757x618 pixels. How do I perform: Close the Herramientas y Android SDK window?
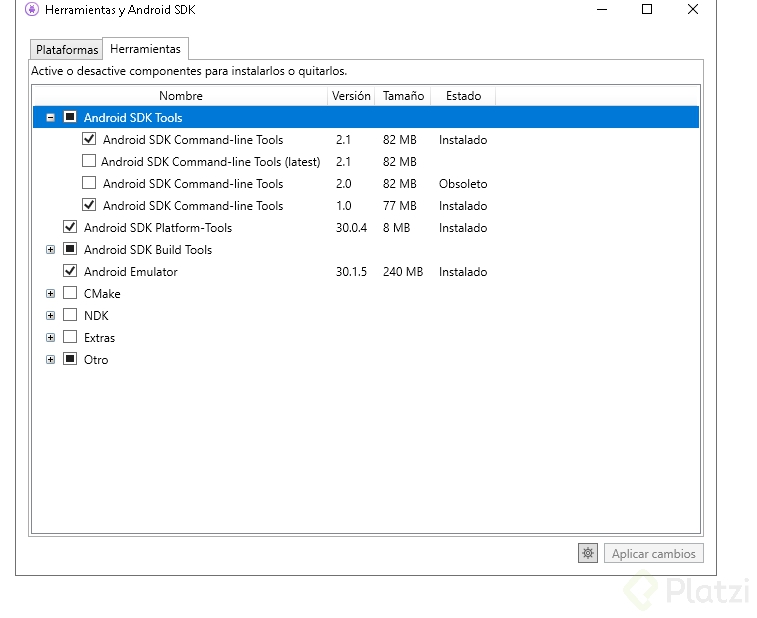click(693, 9)
